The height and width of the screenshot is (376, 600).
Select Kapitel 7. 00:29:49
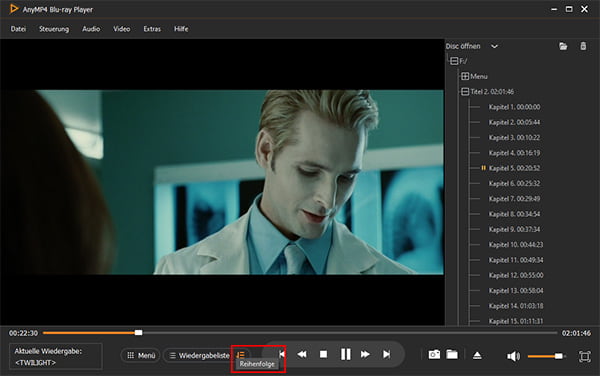tap(514, 199)
